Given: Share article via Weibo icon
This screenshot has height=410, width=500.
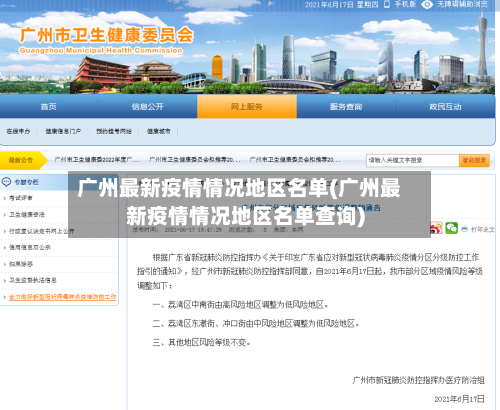Looking at the screenshot, I should 436,228.
